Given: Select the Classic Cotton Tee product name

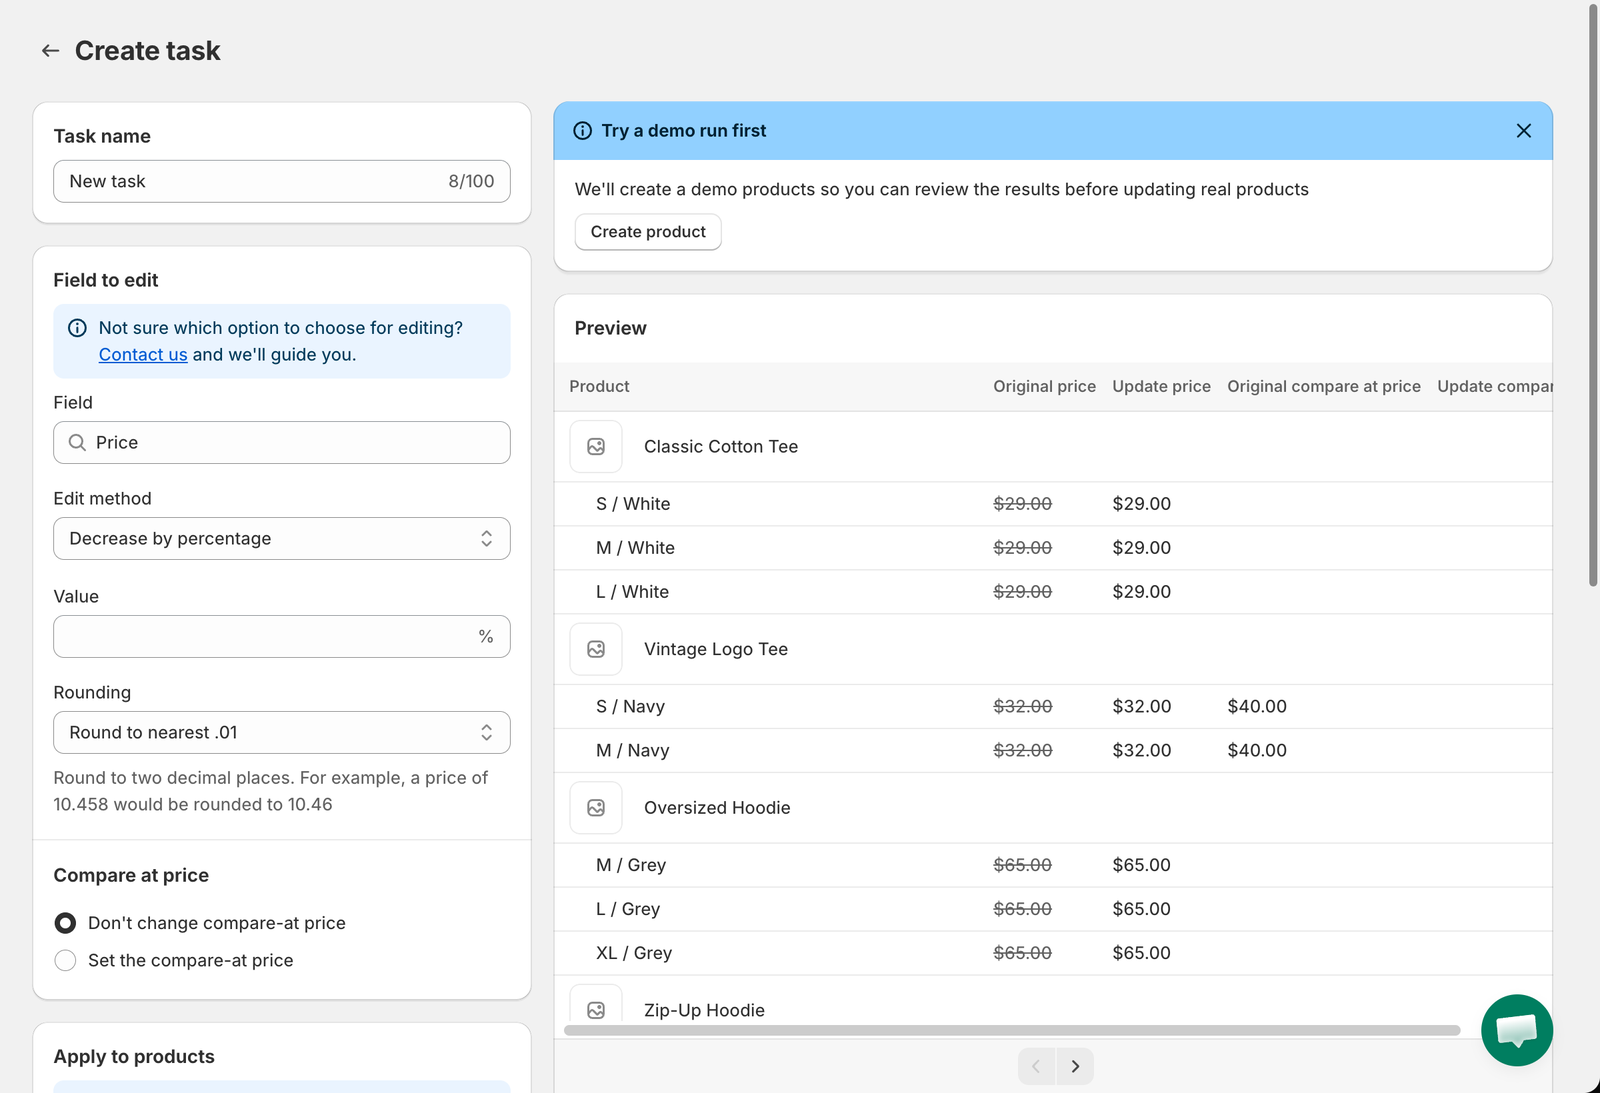Looking at the screenshot, I should 721,447.
